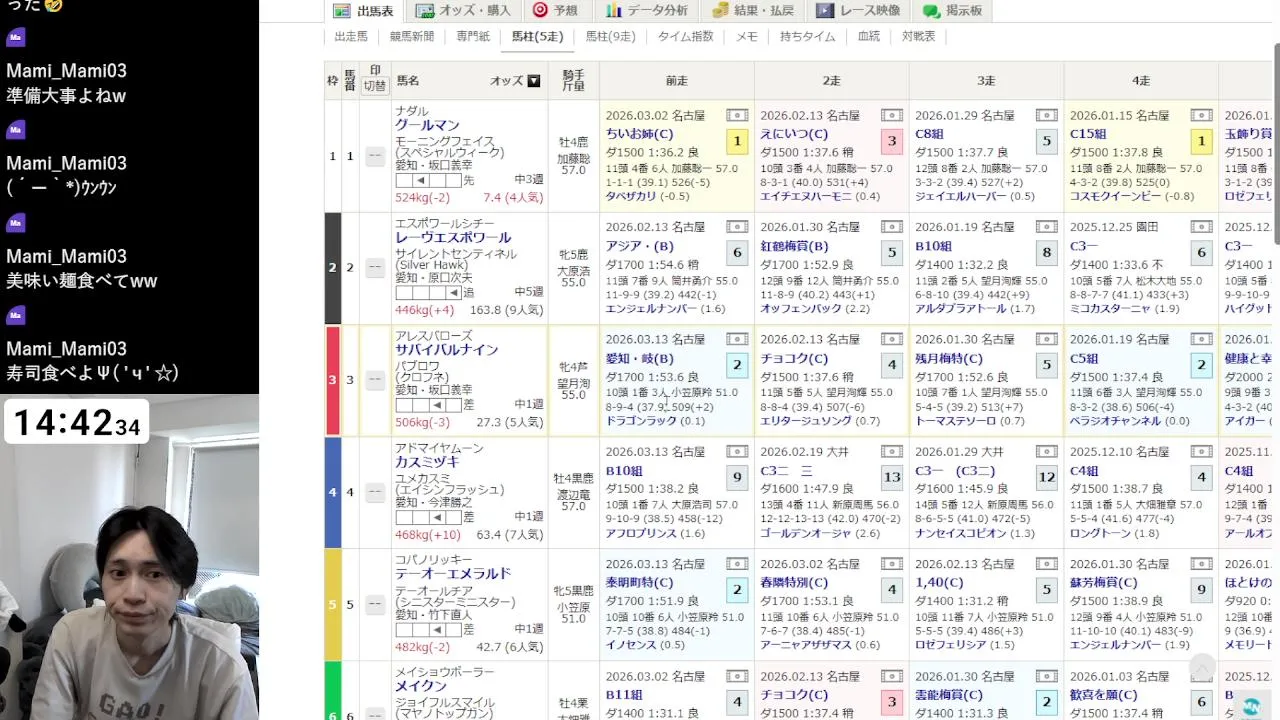This screenshot has width=1280, height=720.
Task: Select 競馬新聞 sub-tab
Action: [x=412, y=36]
